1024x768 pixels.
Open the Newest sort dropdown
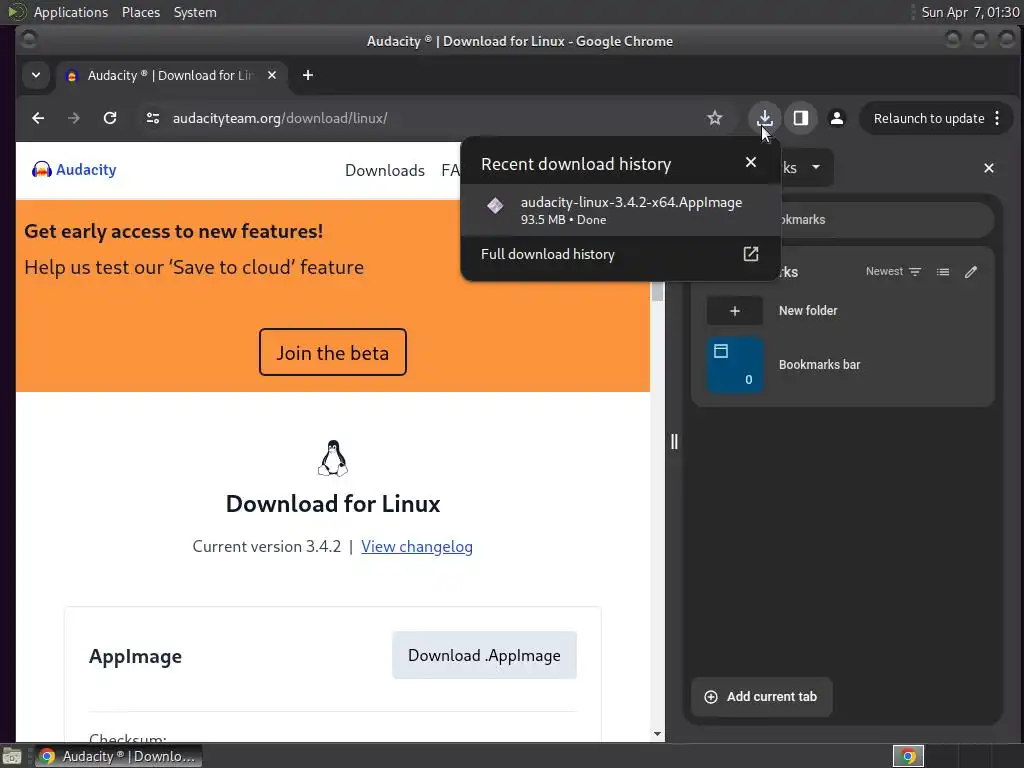[x=893, y=272]
